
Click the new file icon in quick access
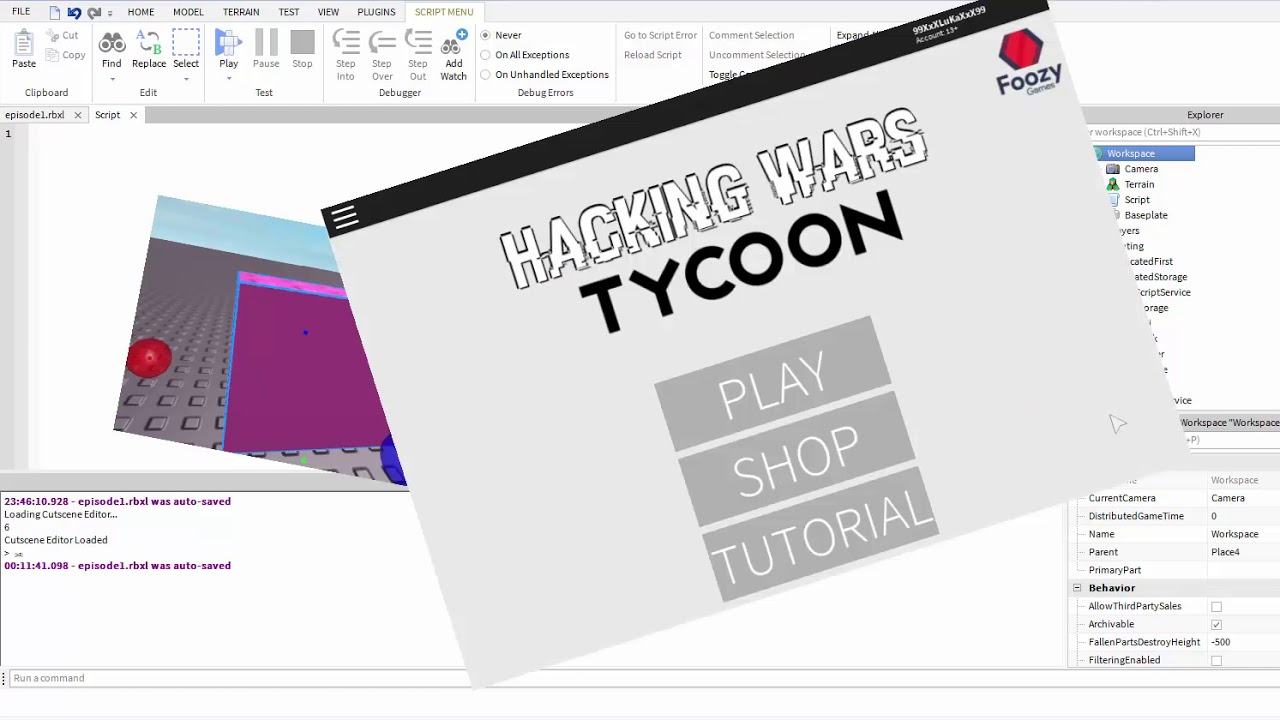(x=54, y=12)
